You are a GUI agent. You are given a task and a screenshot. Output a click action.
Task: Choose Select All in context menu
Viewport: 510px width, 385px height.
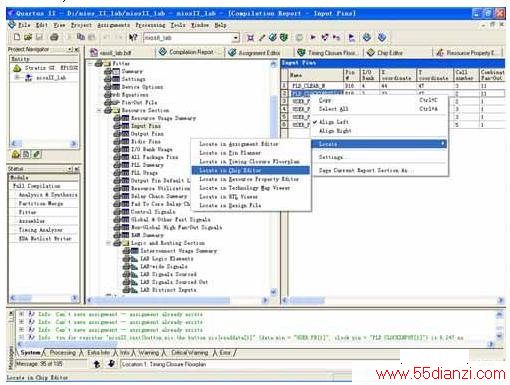coord(334,109)
